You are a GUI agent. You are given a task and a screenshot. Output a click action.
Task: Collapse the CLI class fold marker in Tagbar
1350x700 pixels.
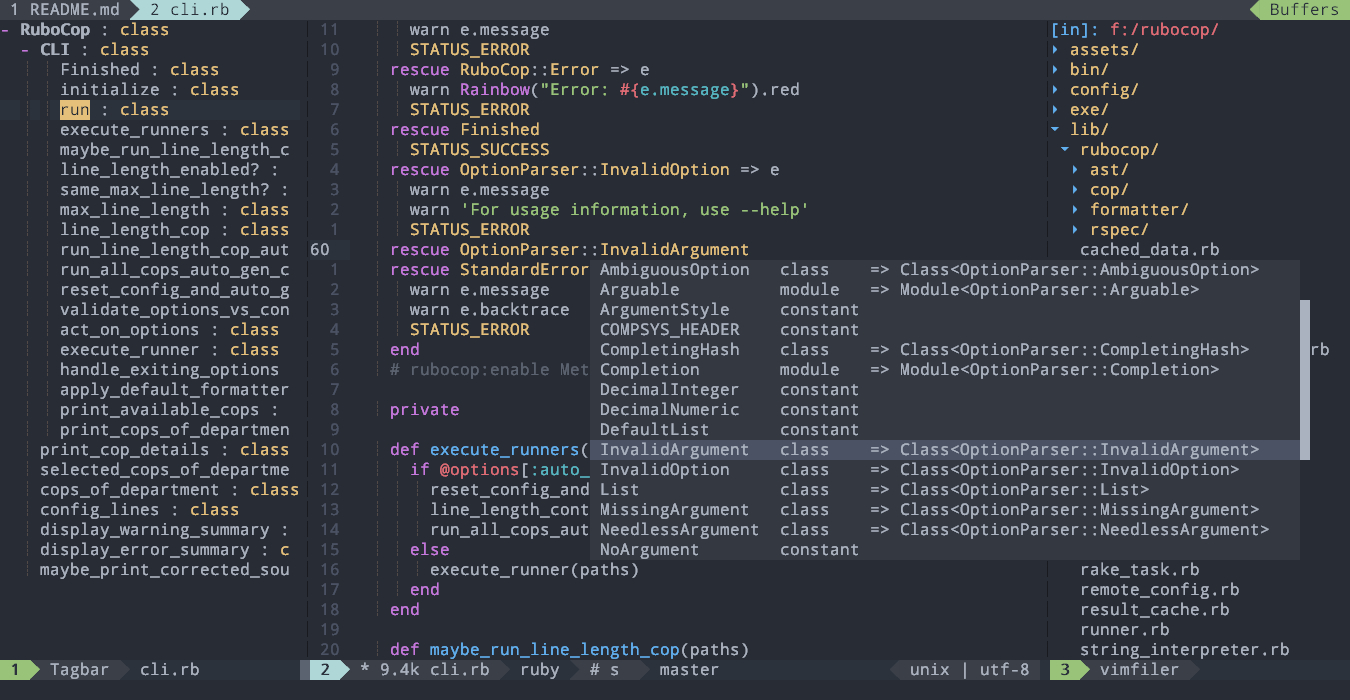(x=26, y=50)
